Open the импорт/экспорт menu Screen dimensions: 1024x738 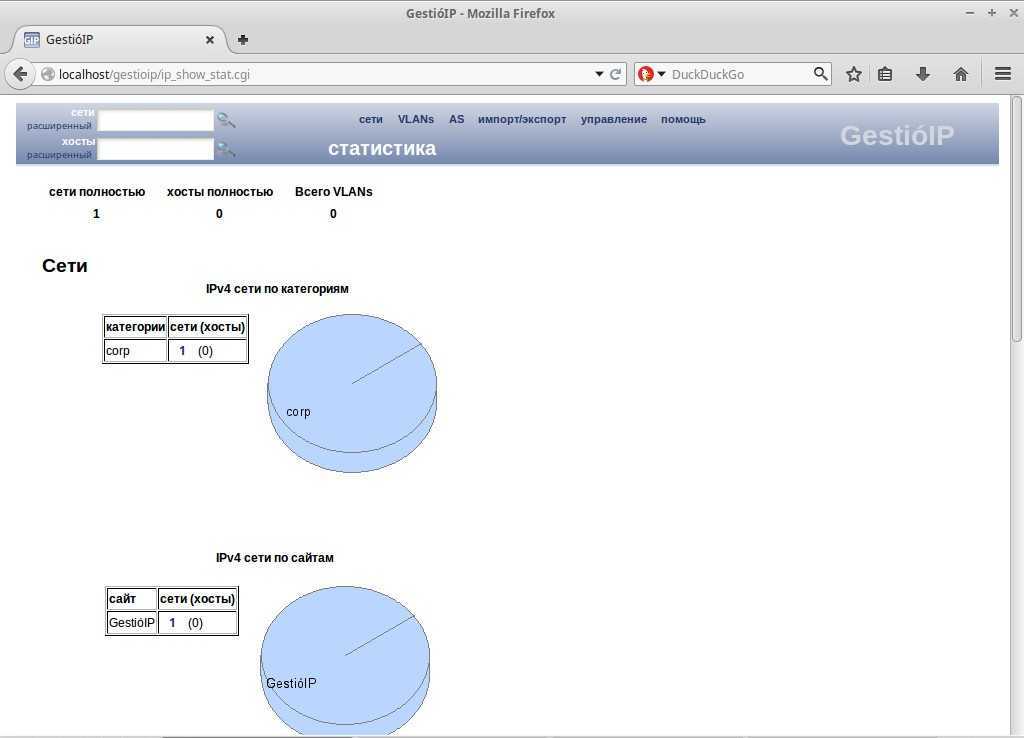(x=522, y=119)
